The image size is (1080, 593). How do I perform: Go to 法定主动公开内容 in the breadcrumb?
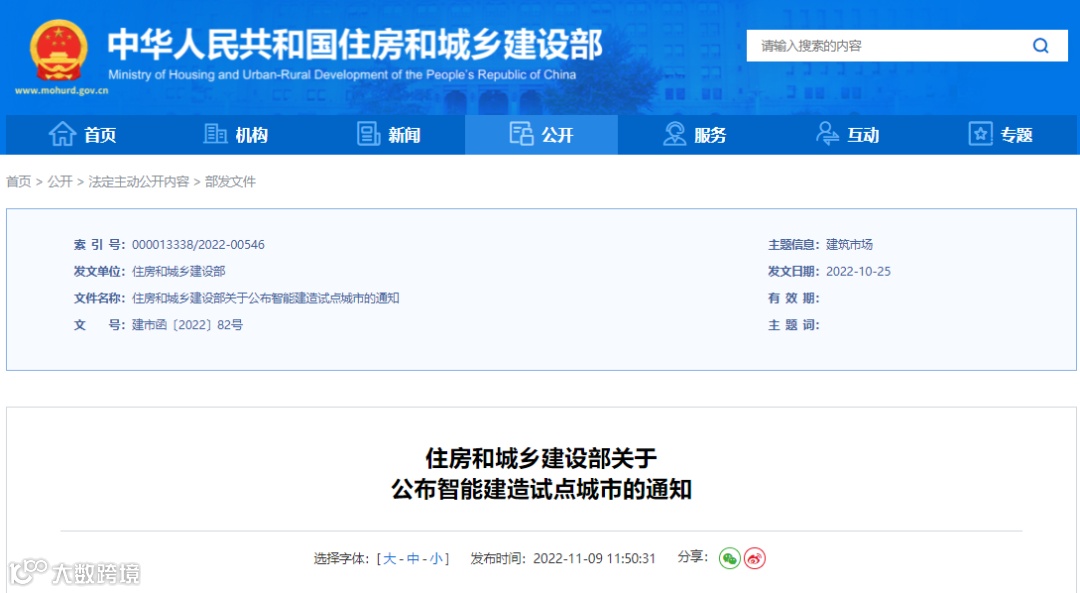(x=138, y=181)
